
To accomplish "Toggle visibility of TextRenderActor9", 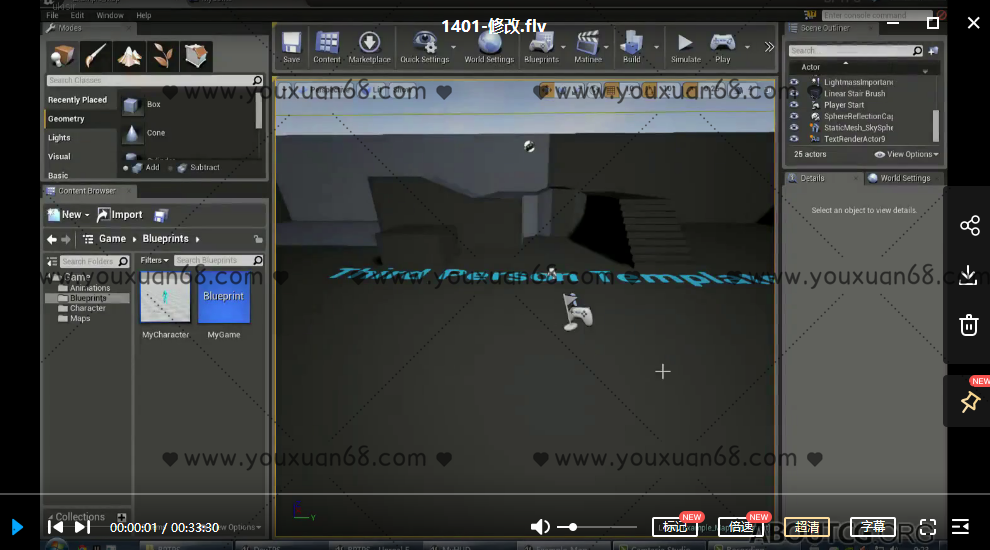I will 794,139.
